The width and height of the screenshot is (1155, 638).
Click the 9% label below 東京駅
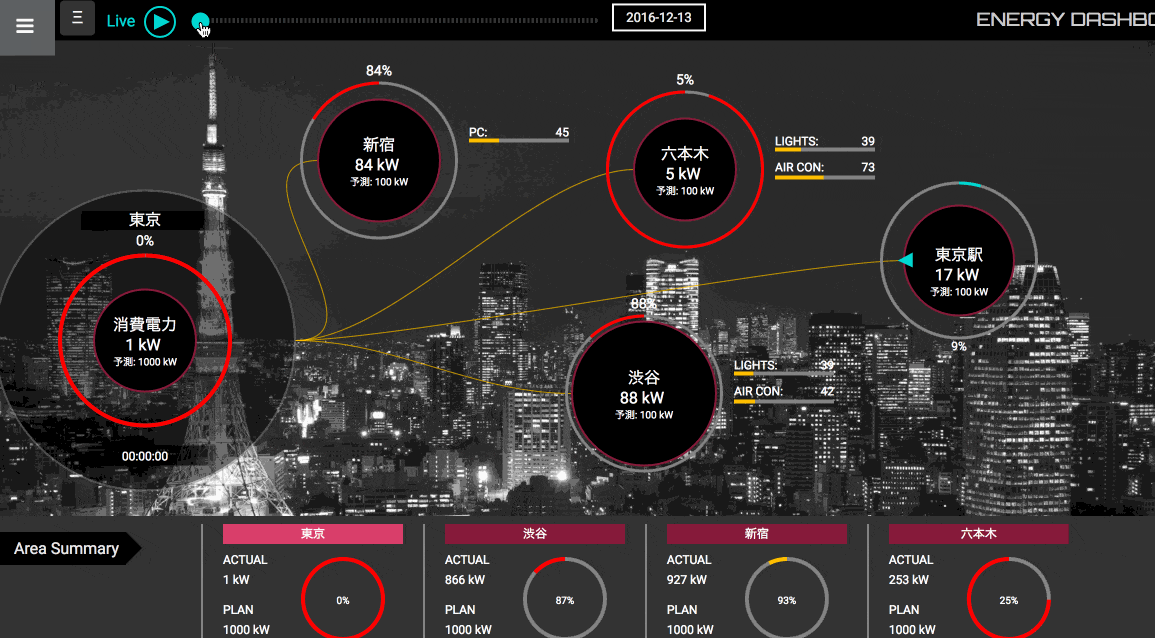[958, 346]
